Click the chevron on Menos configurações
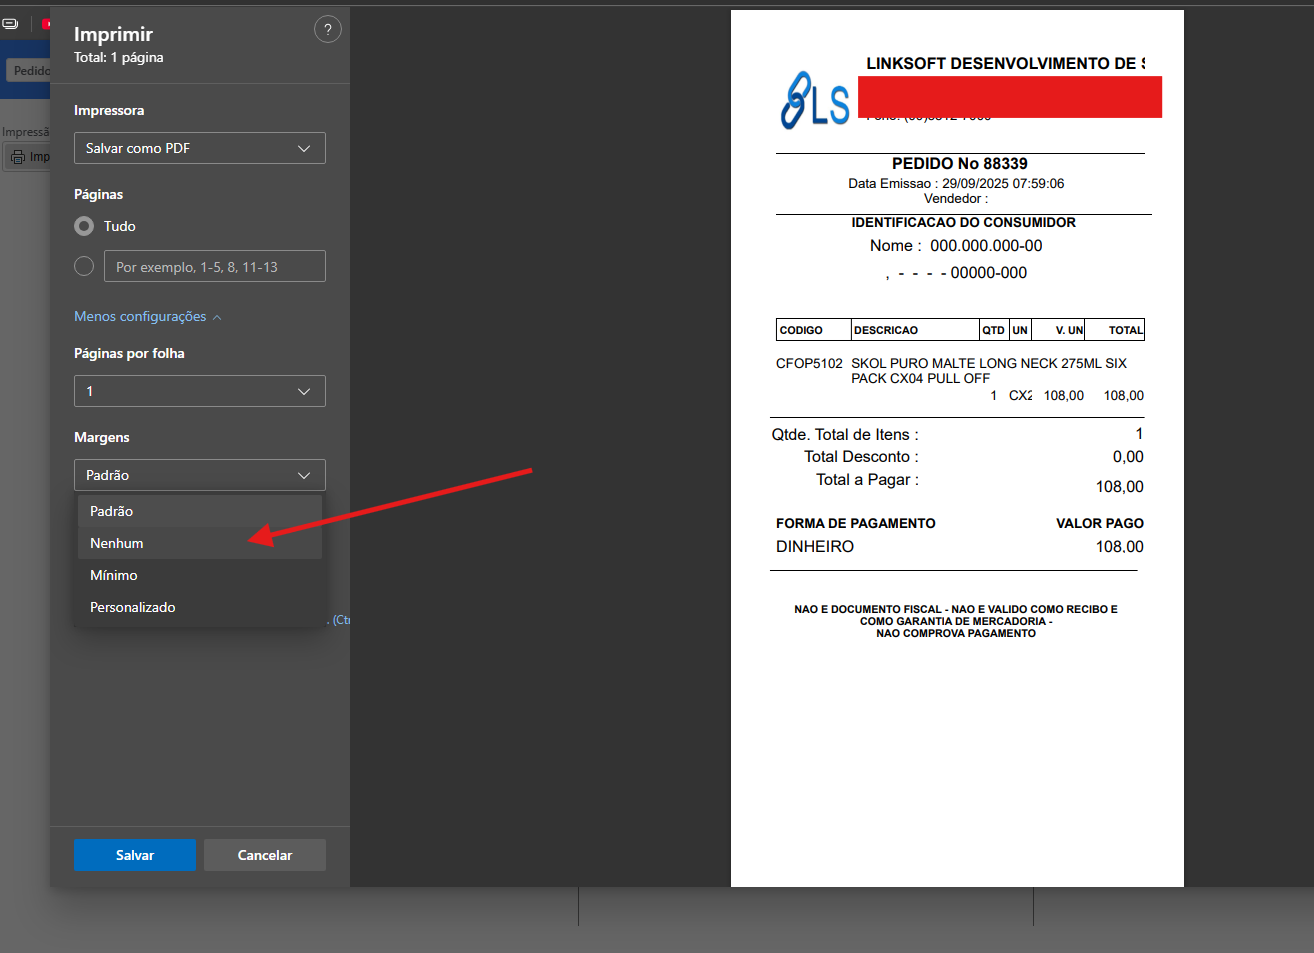The height and width of the screenshot is (953, 1314). click(x=217, y=317)
